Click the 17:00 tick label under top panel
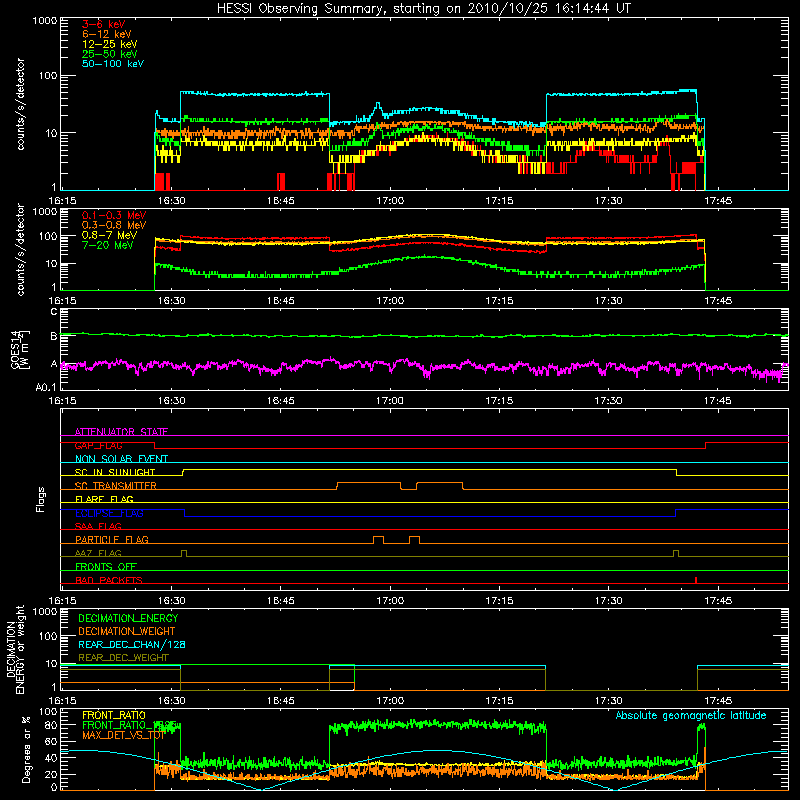This screenshot has width=800, height=800. click(390, 201)
